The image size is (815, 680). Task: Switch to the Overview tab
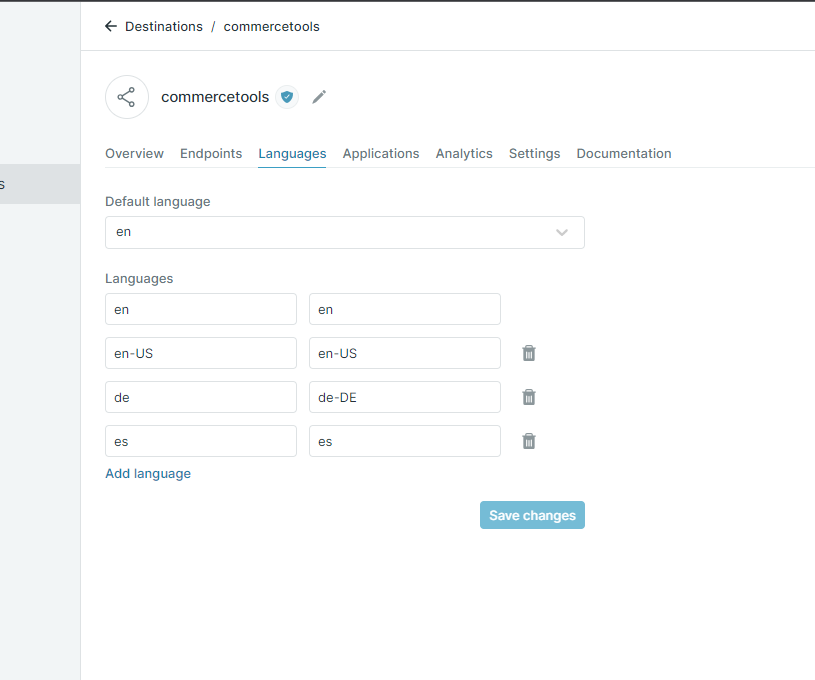[134, 153]
